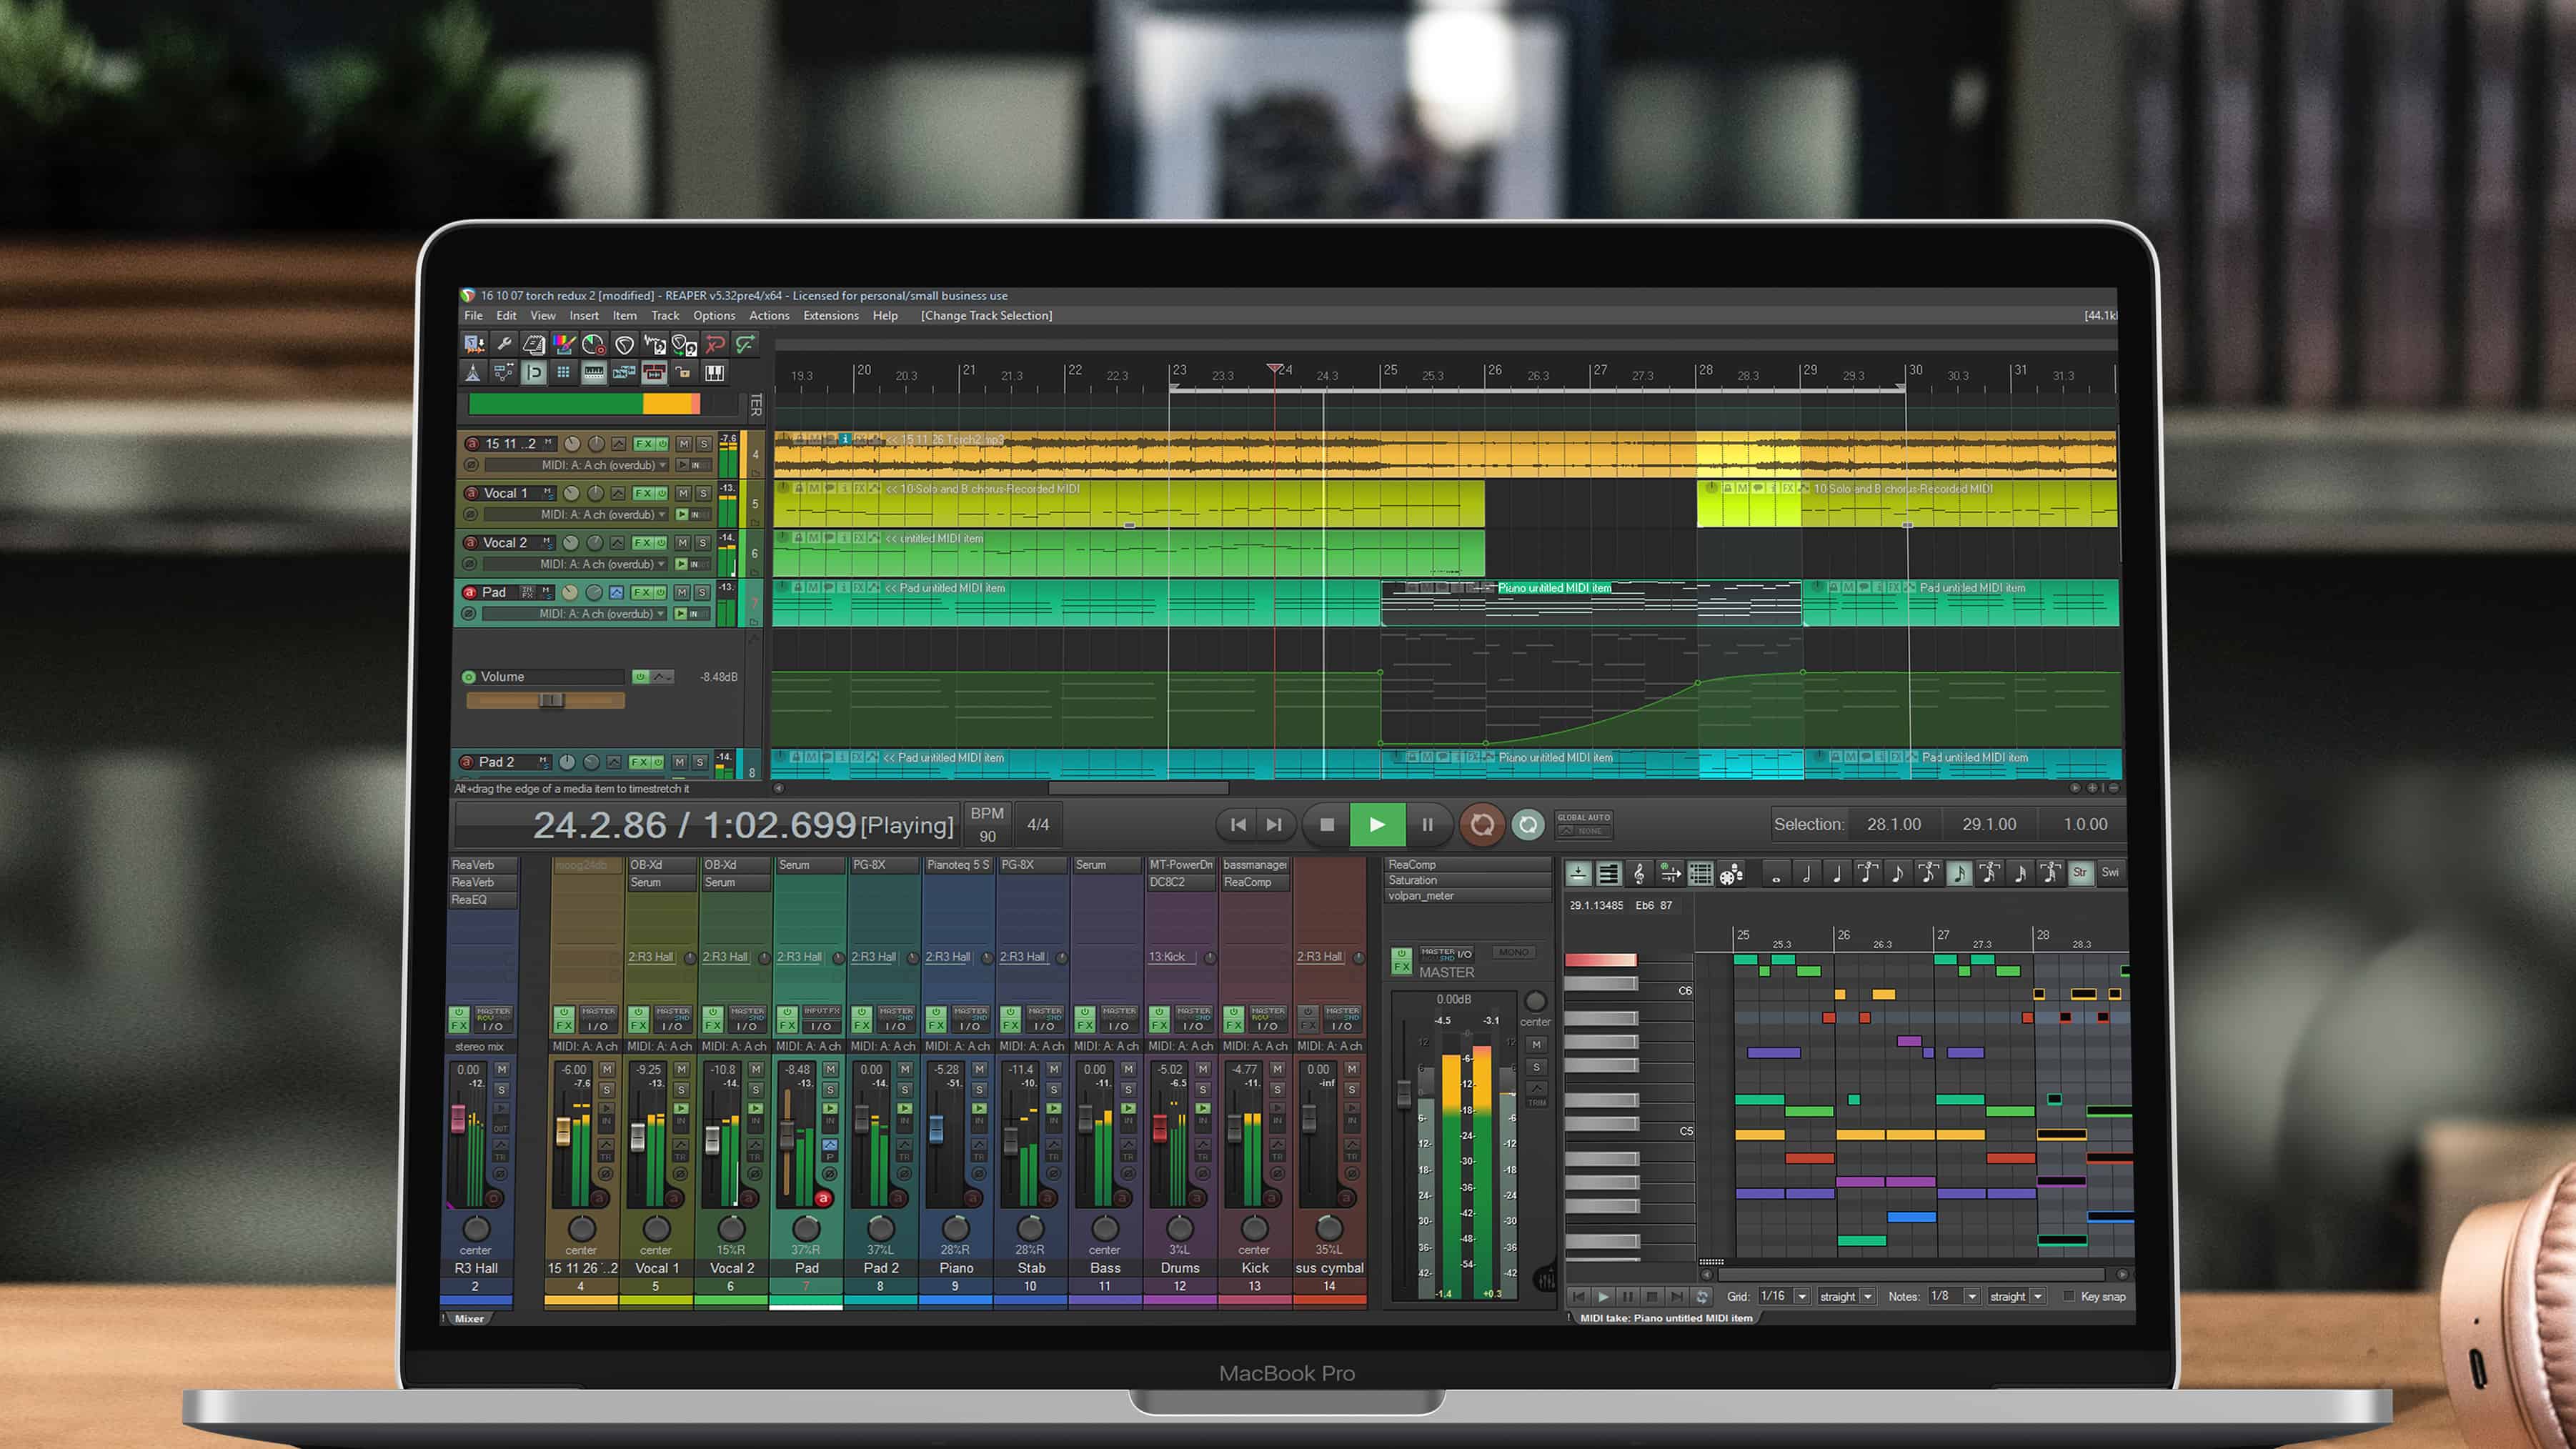Arm the 15 11 ..2 track for recording
The width and height of the screenshot is (2576, 1449).
click(471, 443)
